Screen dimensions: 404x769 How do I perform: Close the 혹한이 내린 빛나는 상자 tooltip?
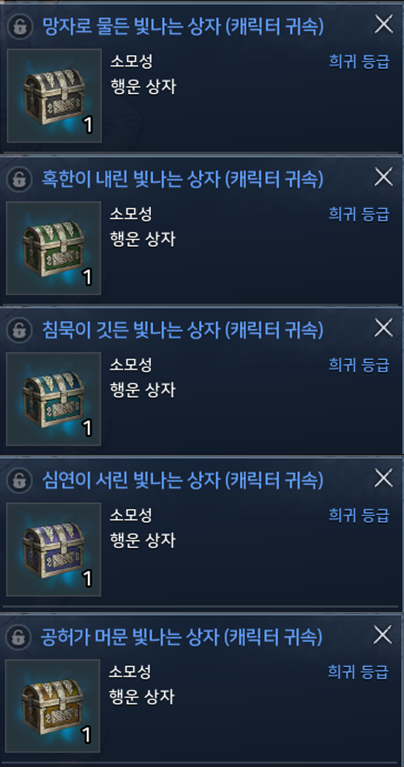(383, 177)
